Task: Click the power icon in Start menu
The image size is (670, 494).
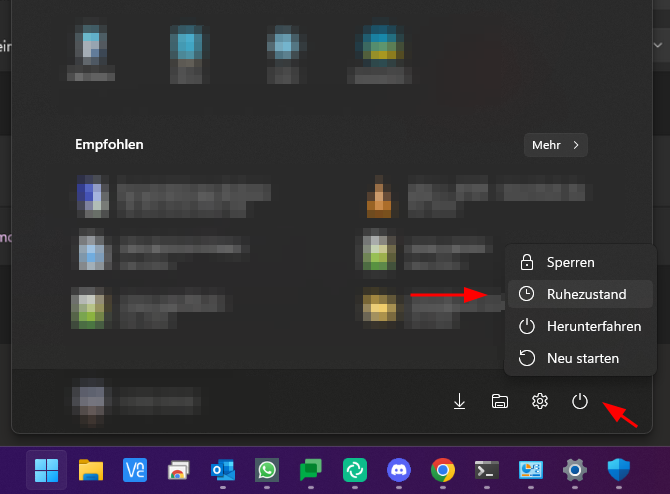Action: (579, 401)
